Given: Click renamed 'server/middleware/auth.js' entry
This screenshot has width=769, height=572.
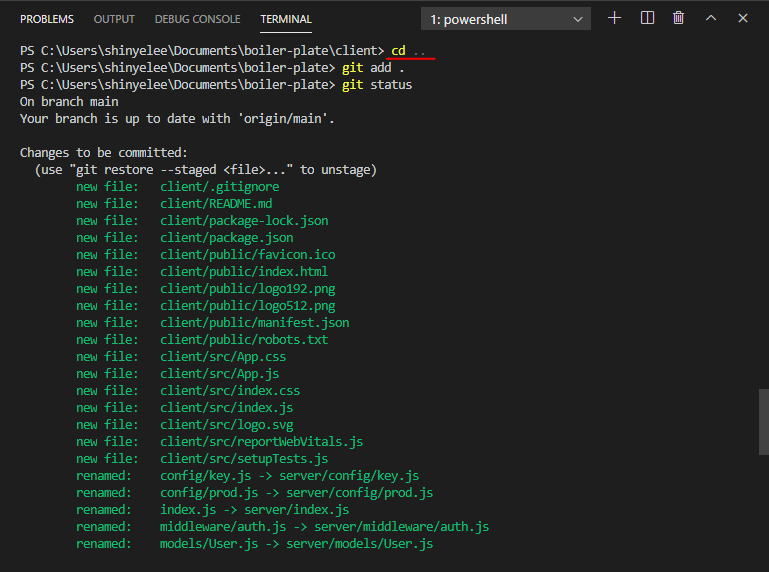Looking at the screenshot, I should coord(325,527).
